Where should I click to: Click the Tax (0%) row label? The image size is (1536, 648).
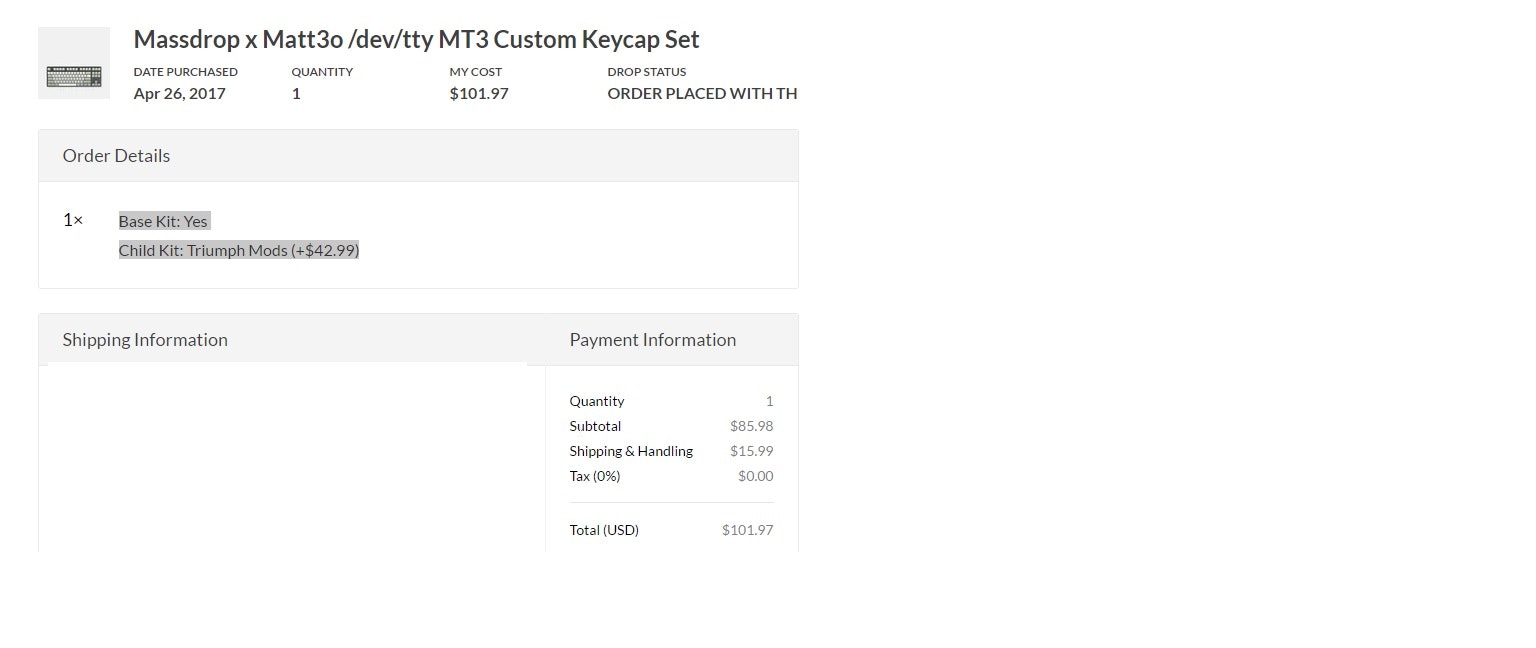(x=595, y=476)
